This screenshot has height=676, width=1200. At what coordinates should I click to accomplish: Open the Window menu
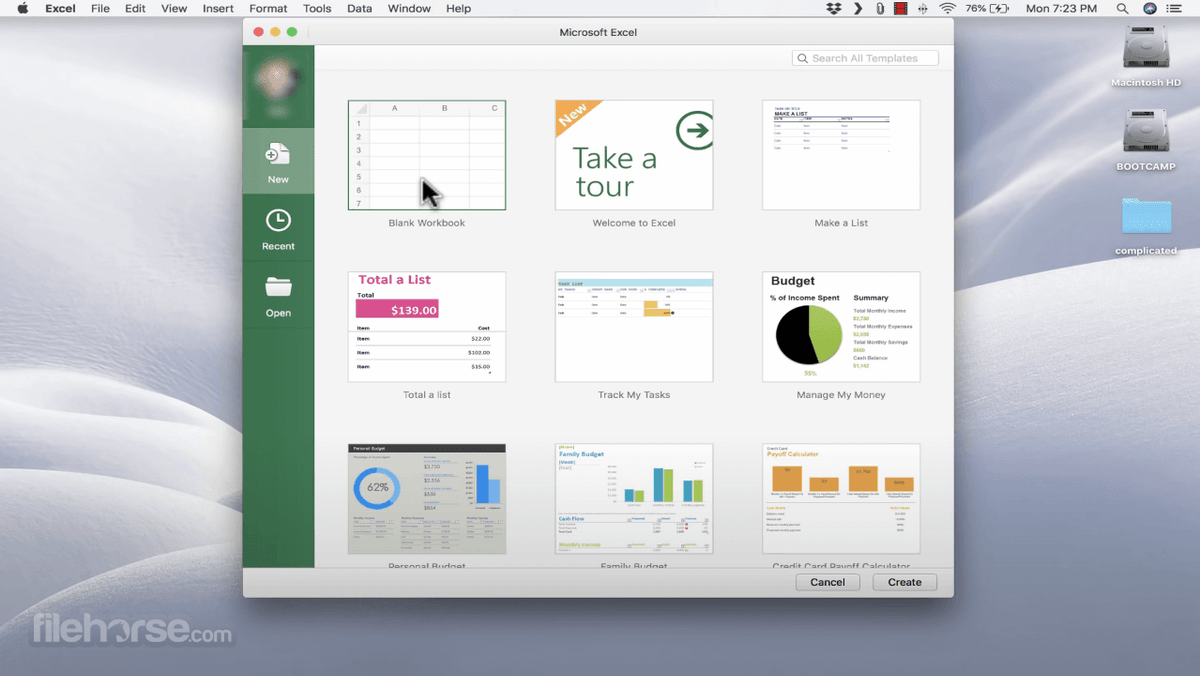click(409, 9)
